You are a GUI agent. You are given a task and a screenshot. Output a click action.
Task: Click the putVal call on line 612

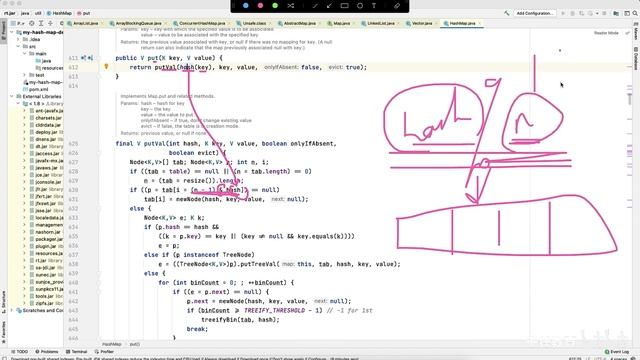166,67
